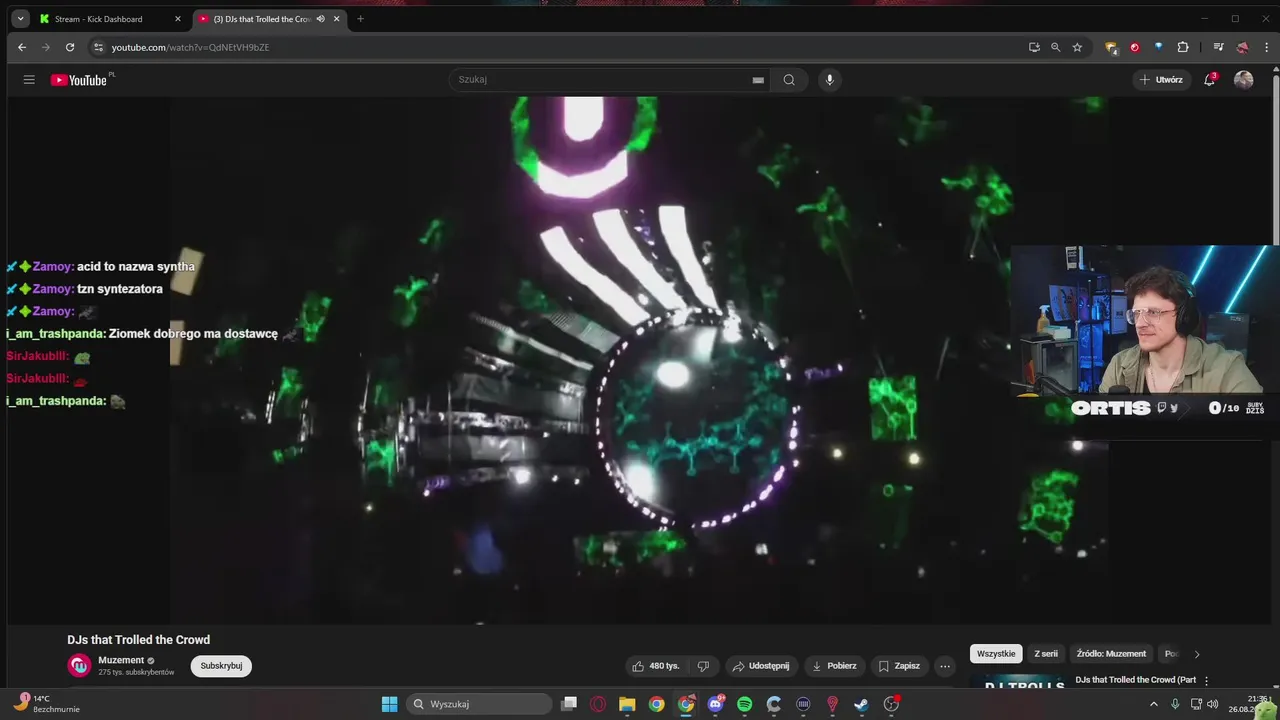Open File Explorer from the taskbar
This screenshot has height=720, width=1280.
(627, 704)
